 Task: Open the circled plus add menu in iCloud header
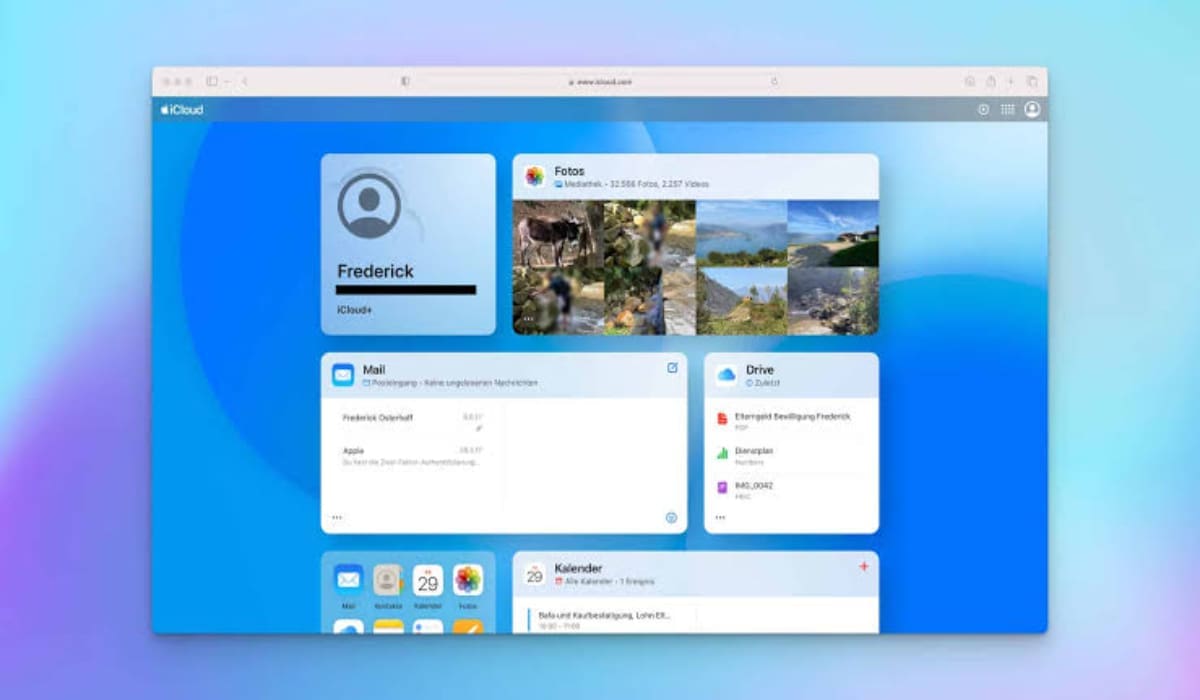(983, 110)
